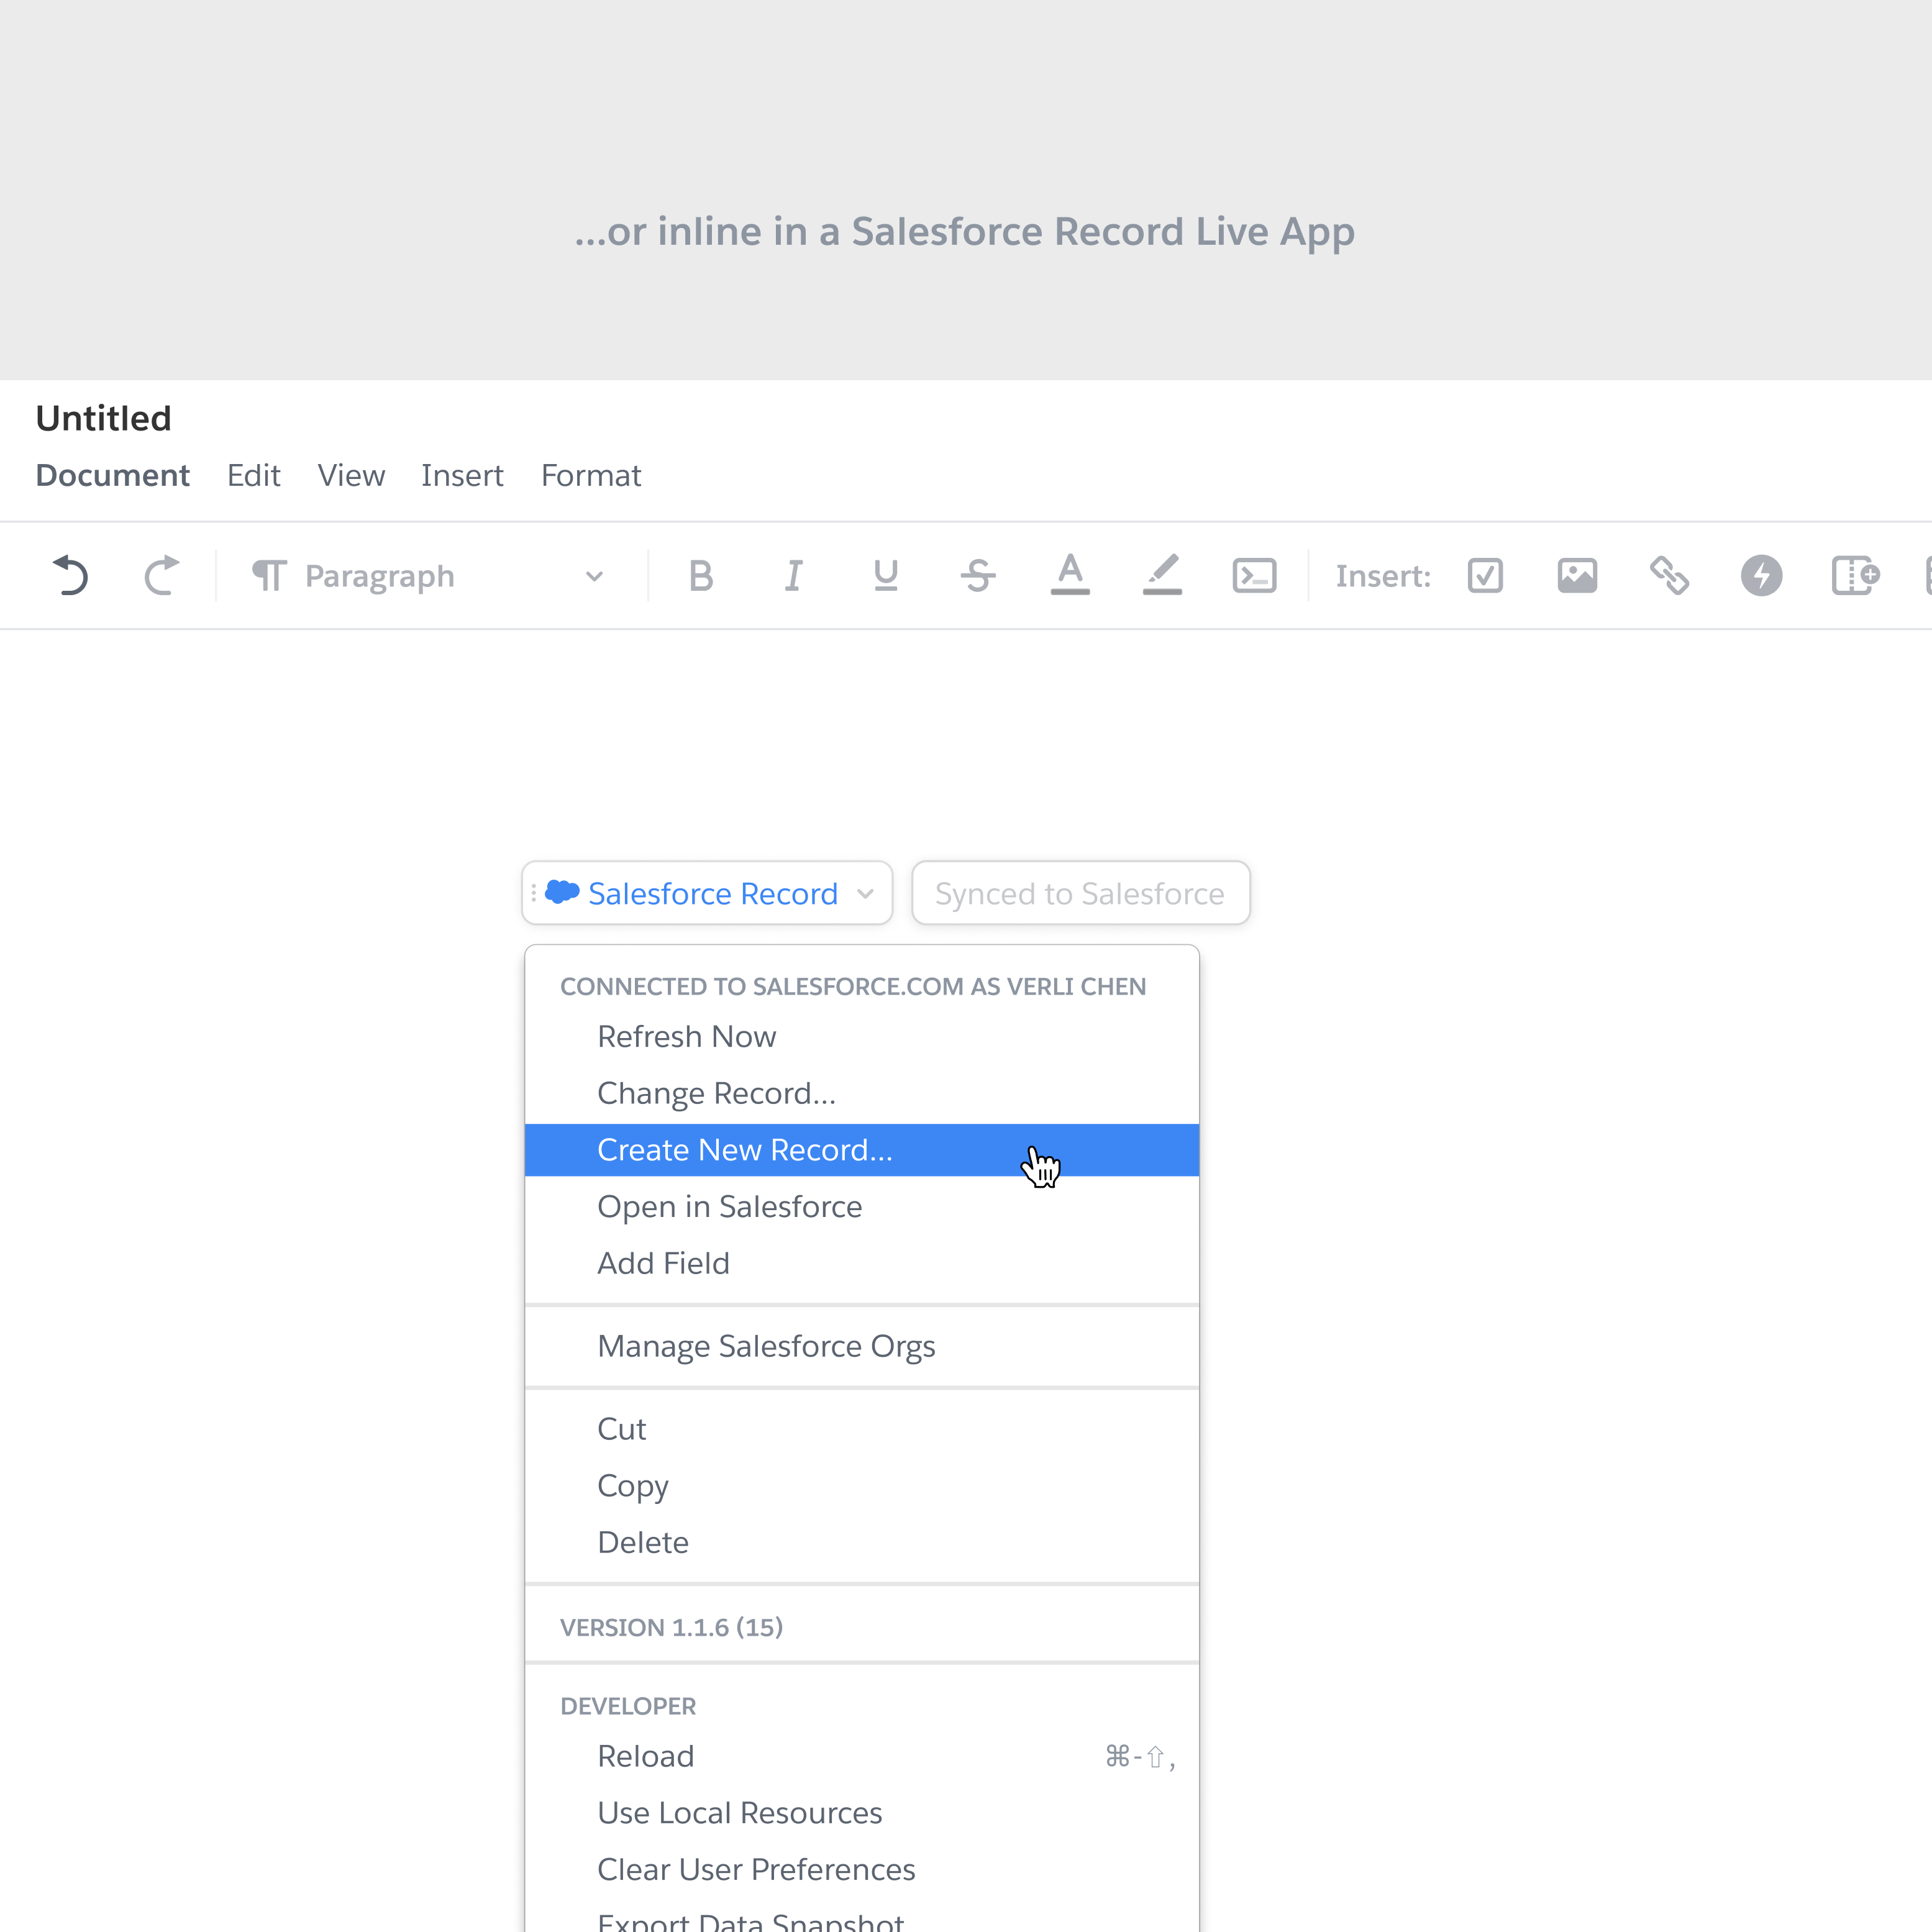The image size is (1932, 1932).
Task: Insert an image
Action: coord(1577,576)
